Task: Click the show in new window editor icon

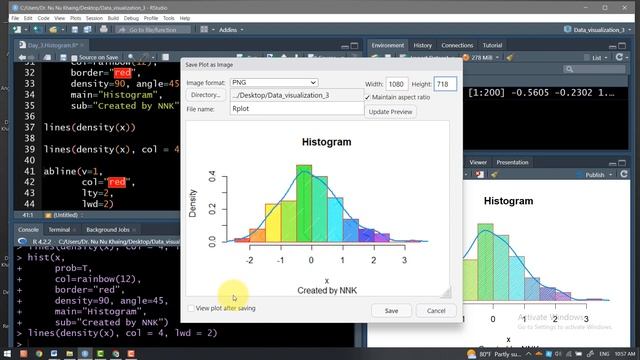Action: [47, 58]
